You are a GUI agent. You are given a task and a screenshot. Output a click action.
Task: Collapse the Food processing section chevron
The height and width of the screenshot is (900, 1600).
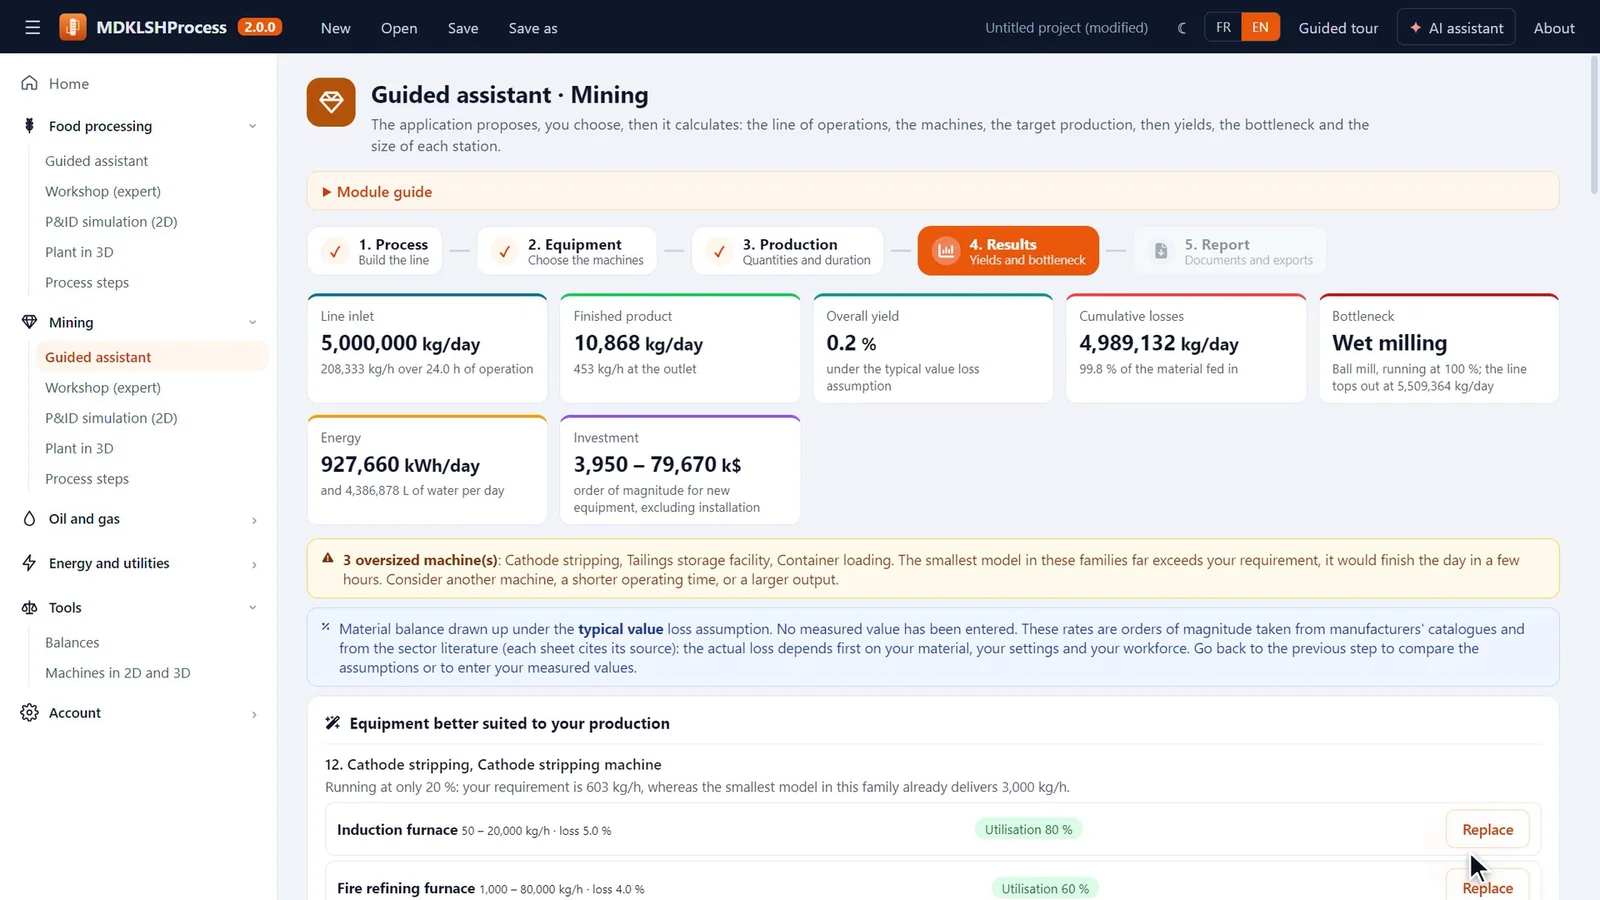click(x=253, y=126)
